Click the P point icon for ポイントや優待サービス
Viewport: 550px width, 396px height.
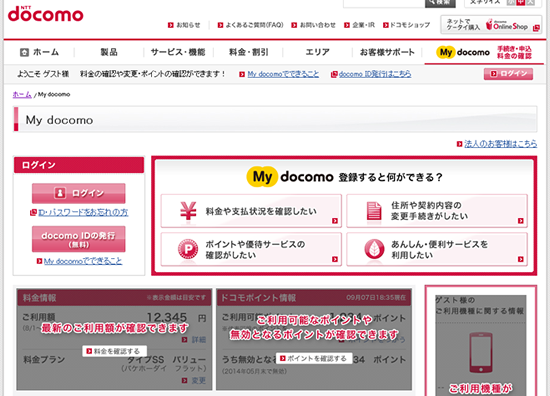point(188,249)
